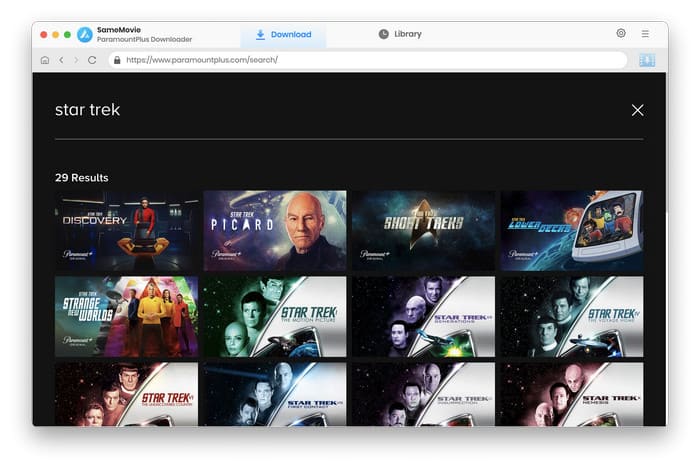Go to browser home page icon
This screenshot has height=469, width=700.
45,60
